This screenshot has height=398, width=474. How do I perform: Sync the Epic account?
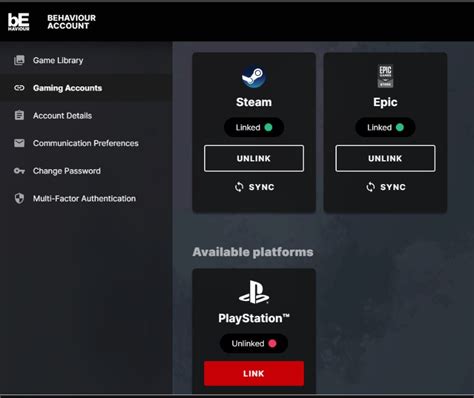point(386,187)
